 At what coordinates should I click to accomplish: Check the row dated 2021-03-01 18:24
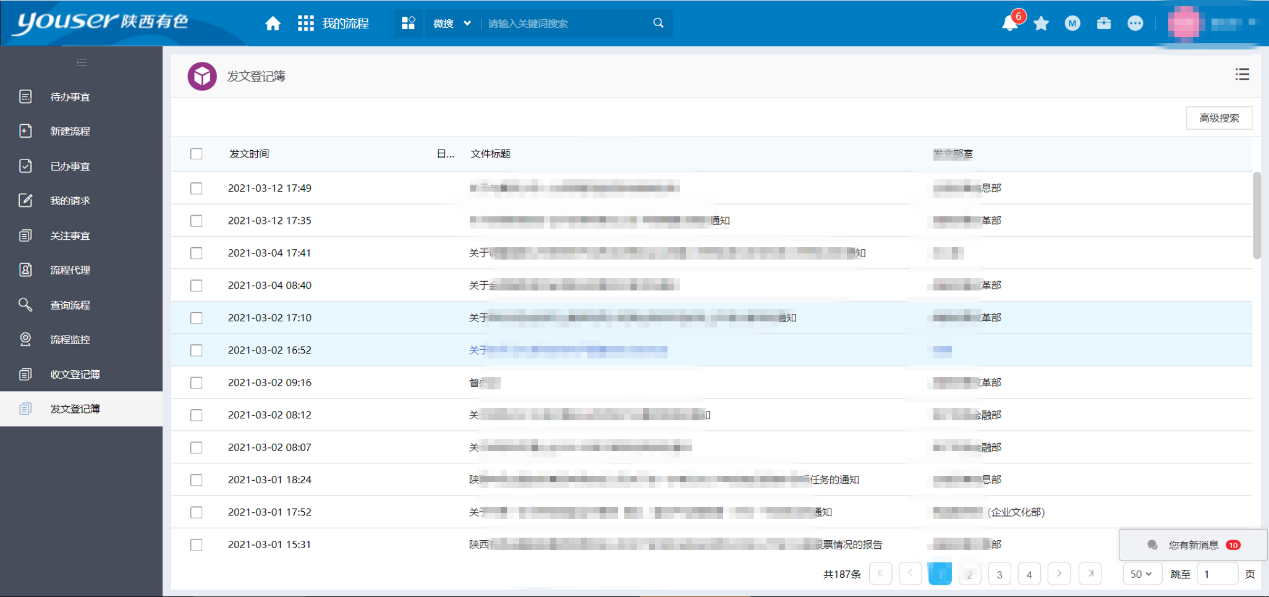pos(196,480)
